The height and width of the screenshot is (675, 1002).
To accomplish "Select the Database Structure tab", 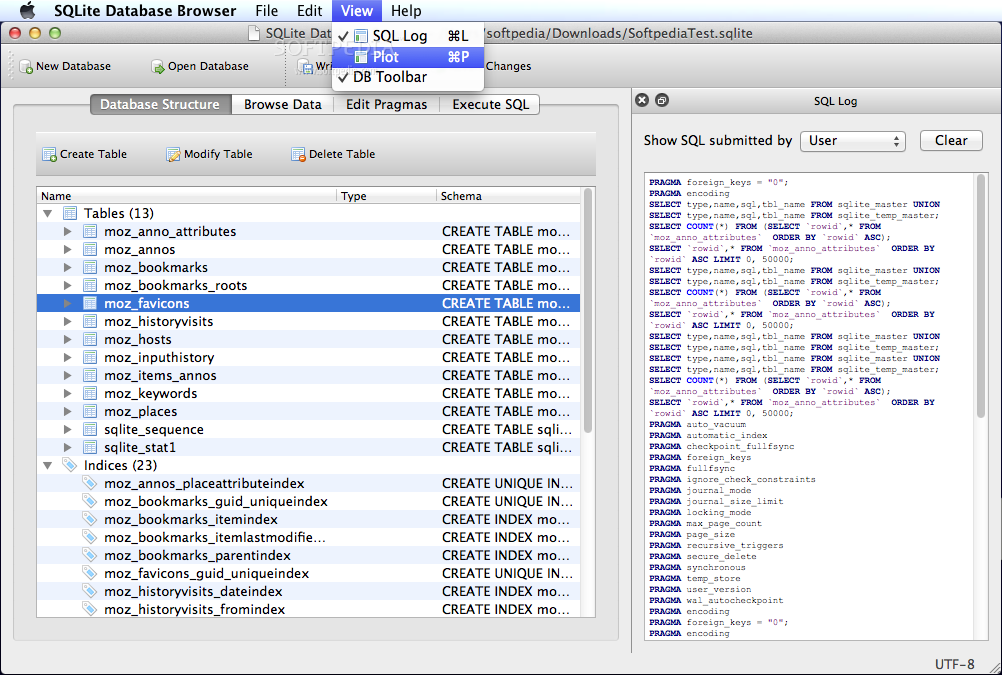I will point(160,104).
